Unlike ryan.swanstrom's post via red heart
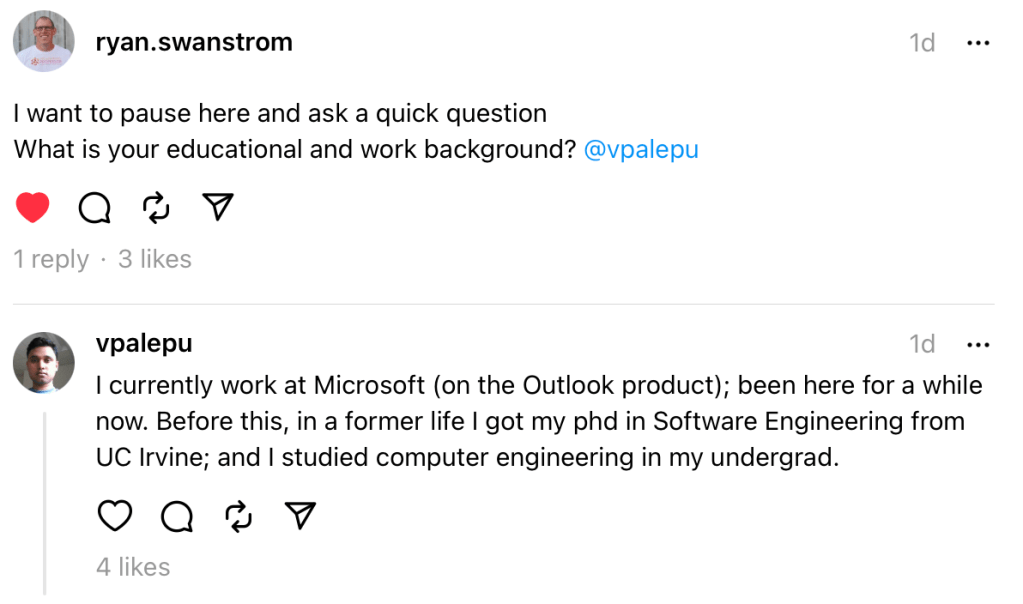 click(x=33, y=207)
